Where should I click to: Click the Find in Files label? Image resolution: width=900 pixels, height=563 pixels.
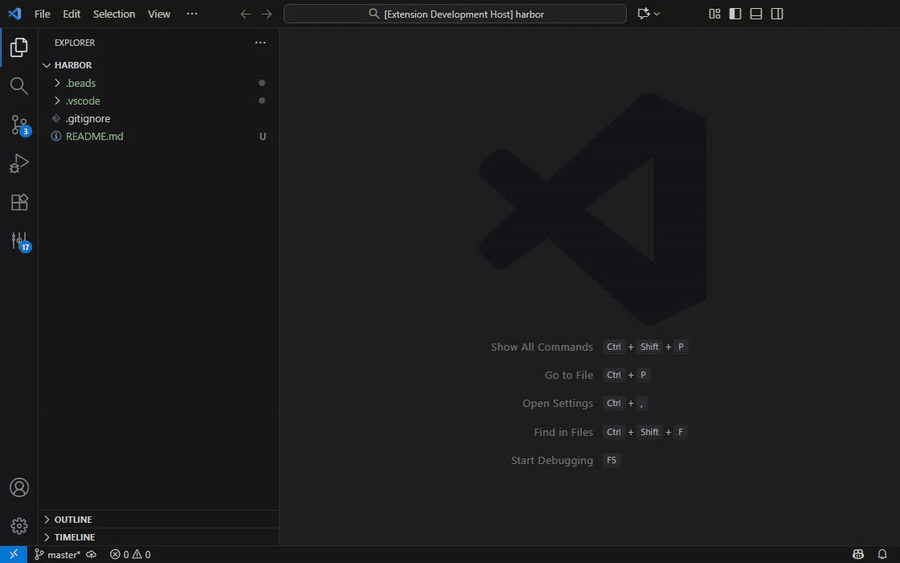click(563, 432)
